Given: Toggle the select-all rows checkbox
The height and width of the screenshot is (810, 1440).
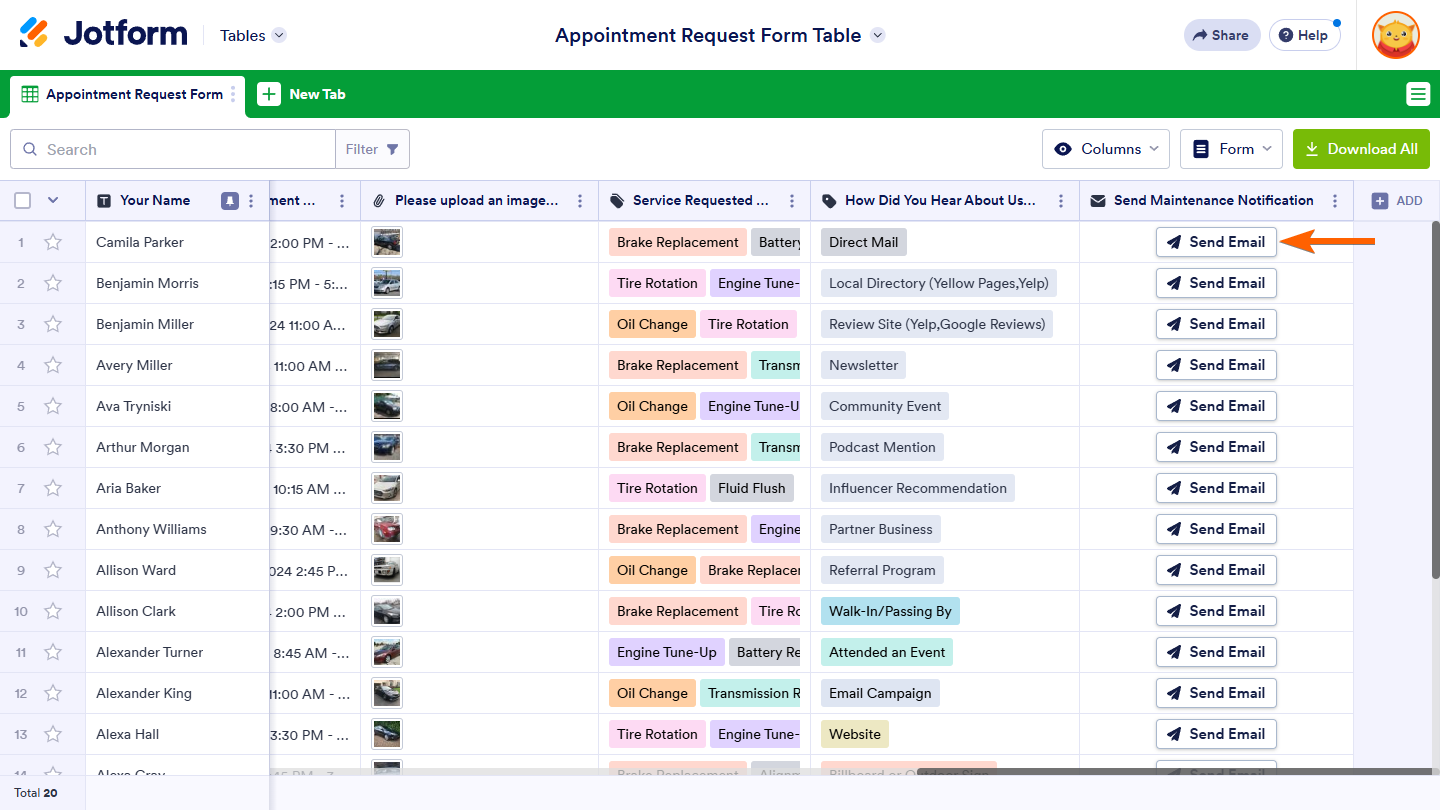Looking at the screenshot, I should pyautogui.click(x=23, y=200).
